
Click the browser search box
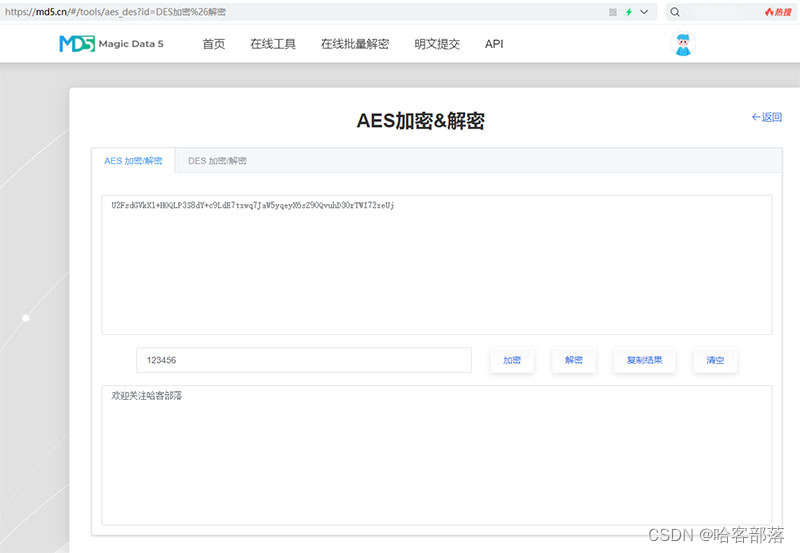point(731,12)
